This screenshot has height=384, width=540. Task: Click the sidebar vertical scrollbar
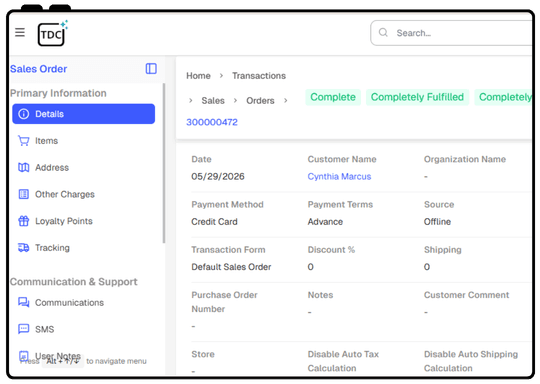pyautogui.click(x=164, y=163)
